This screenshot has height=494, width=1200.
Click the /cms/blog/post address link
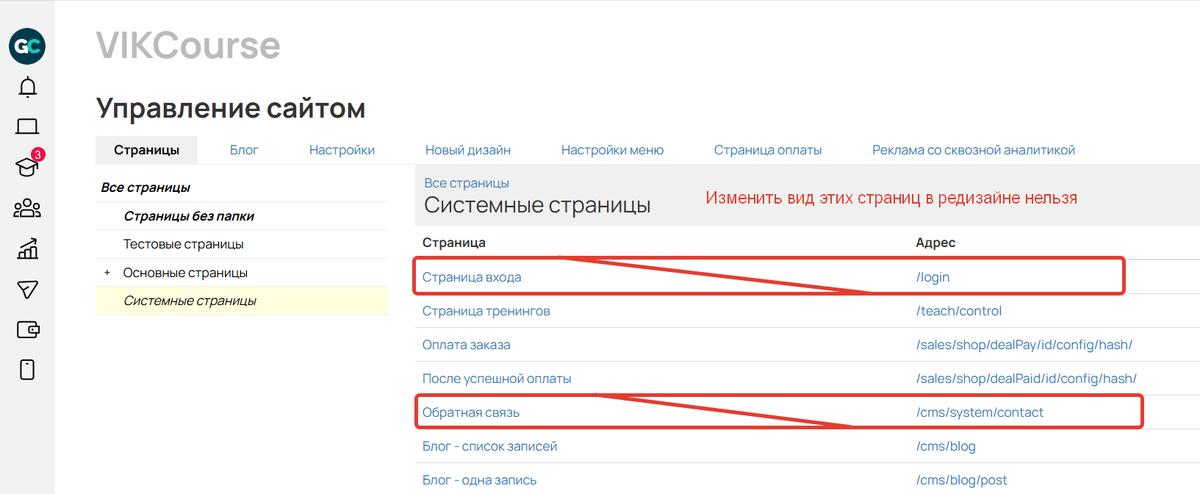(x=962, y=480)
